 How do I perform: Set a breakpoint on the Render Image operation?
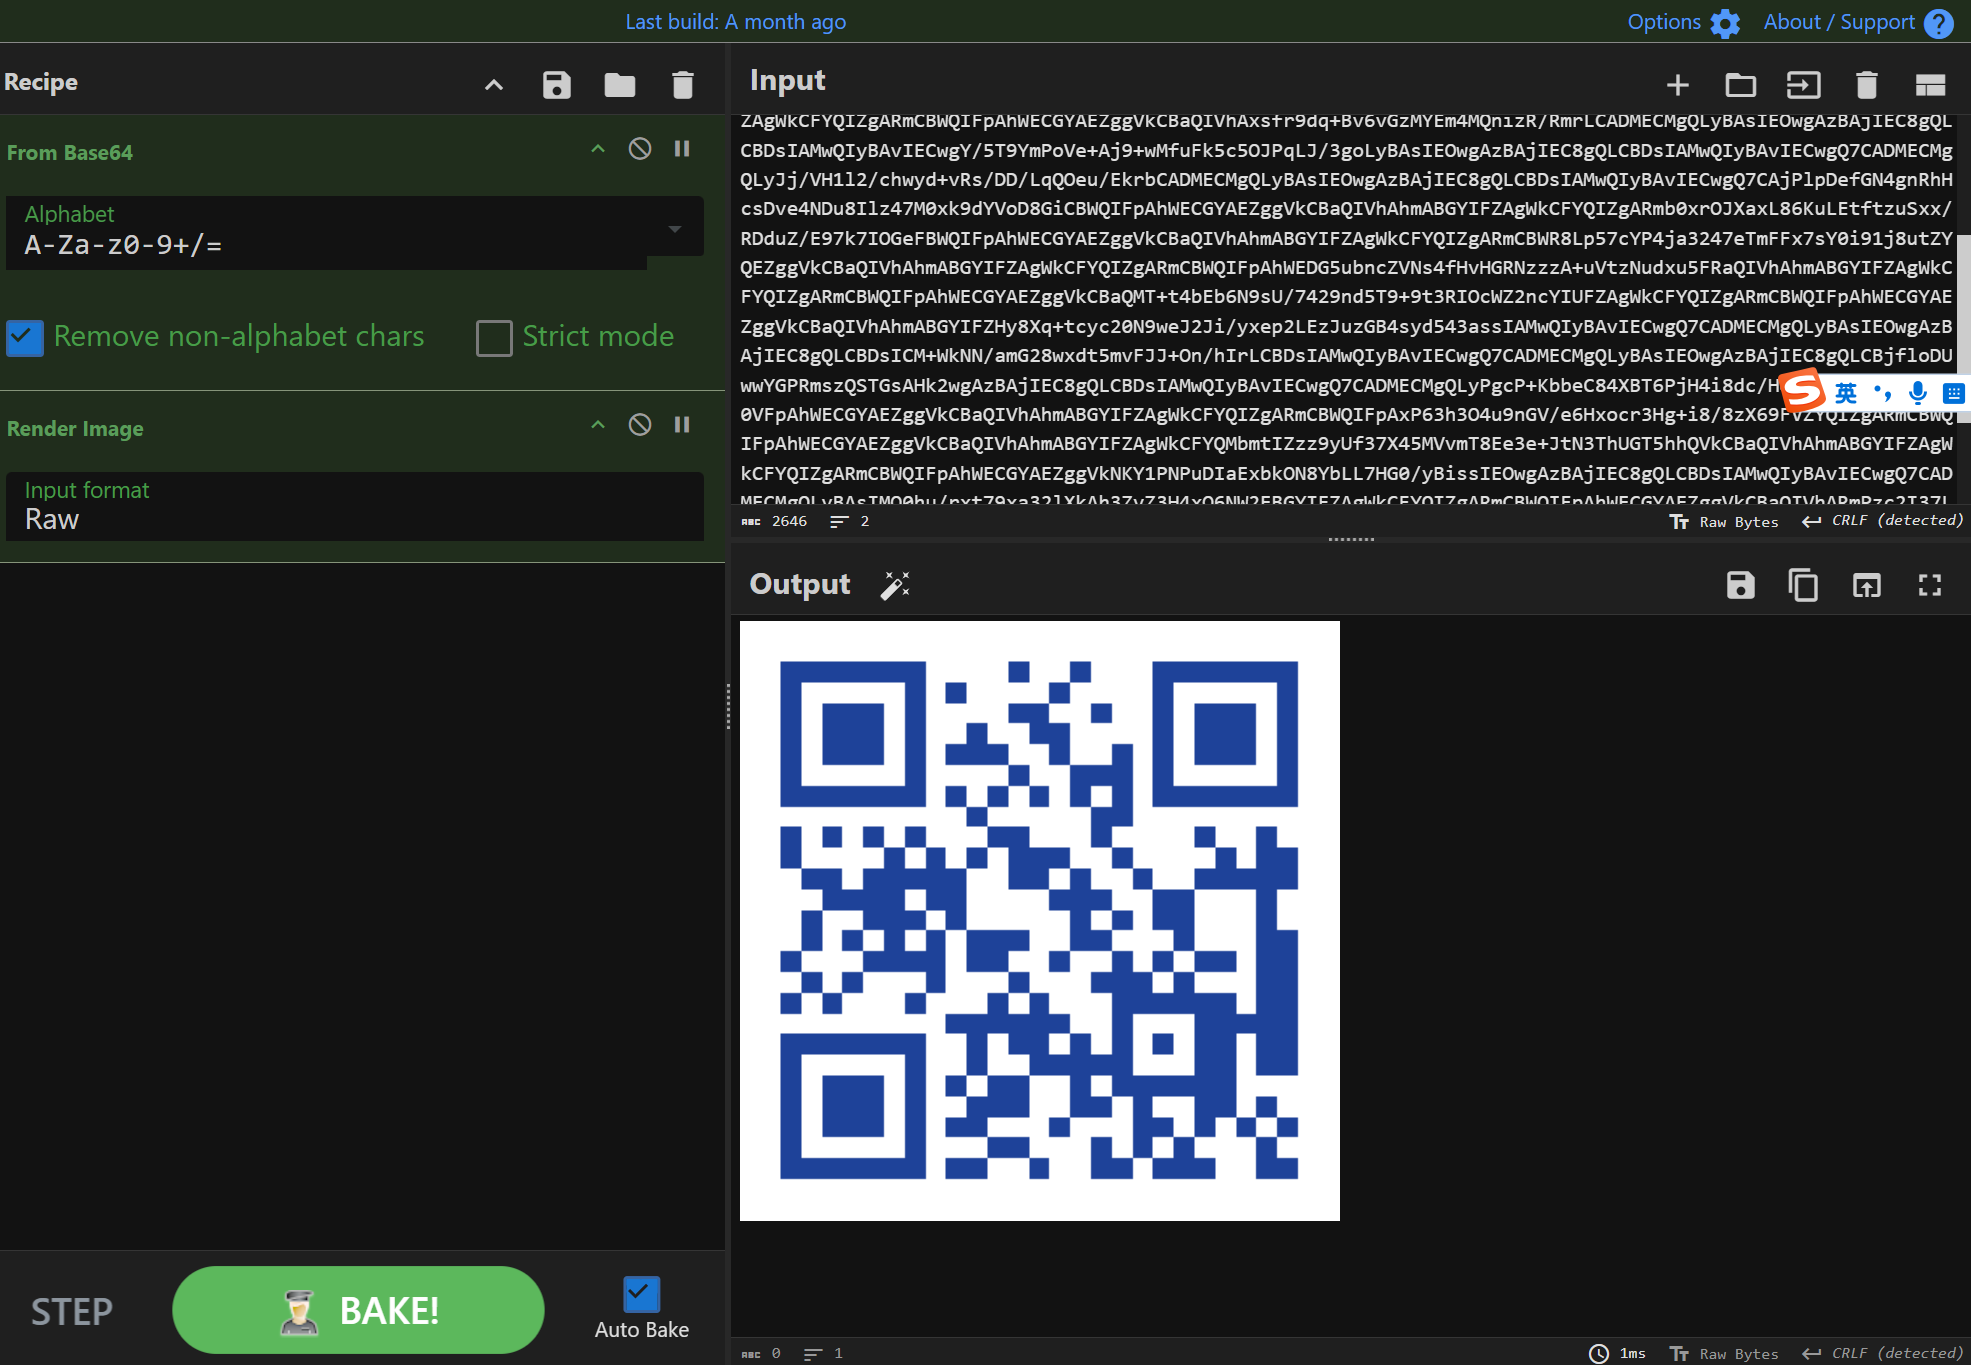click(682, 424)
